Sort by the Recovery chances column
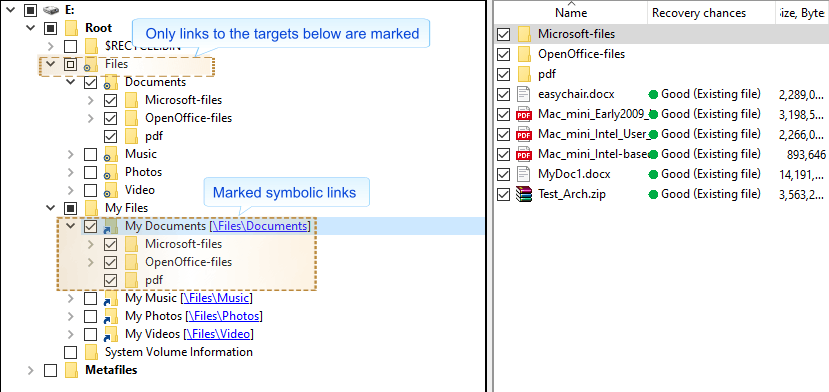The image size is (829, 392). click(x=698, y=13)
